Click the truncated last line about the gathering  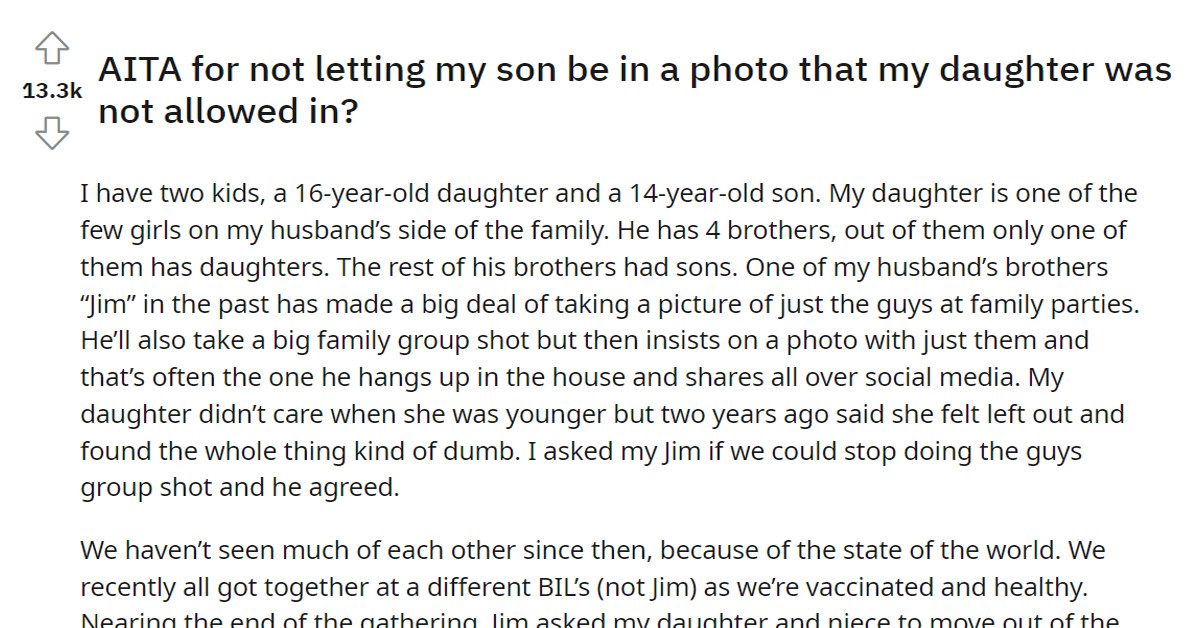[600, 620]
